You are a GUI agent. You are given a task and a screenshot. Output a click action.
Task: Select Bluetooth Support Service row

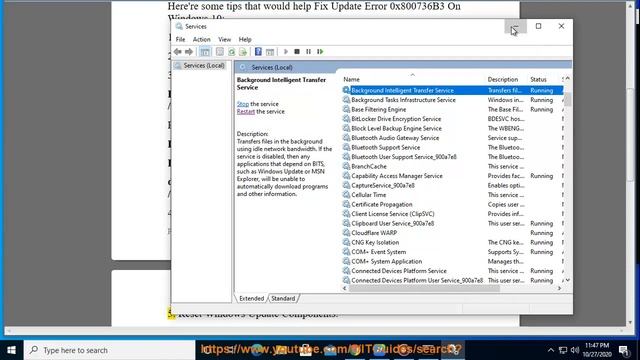click(453, 147)
